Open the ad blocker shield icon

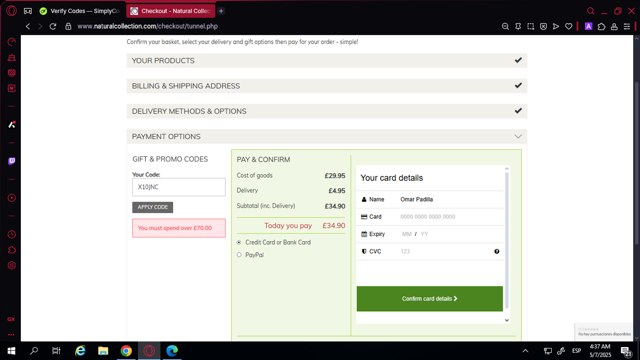543,26
